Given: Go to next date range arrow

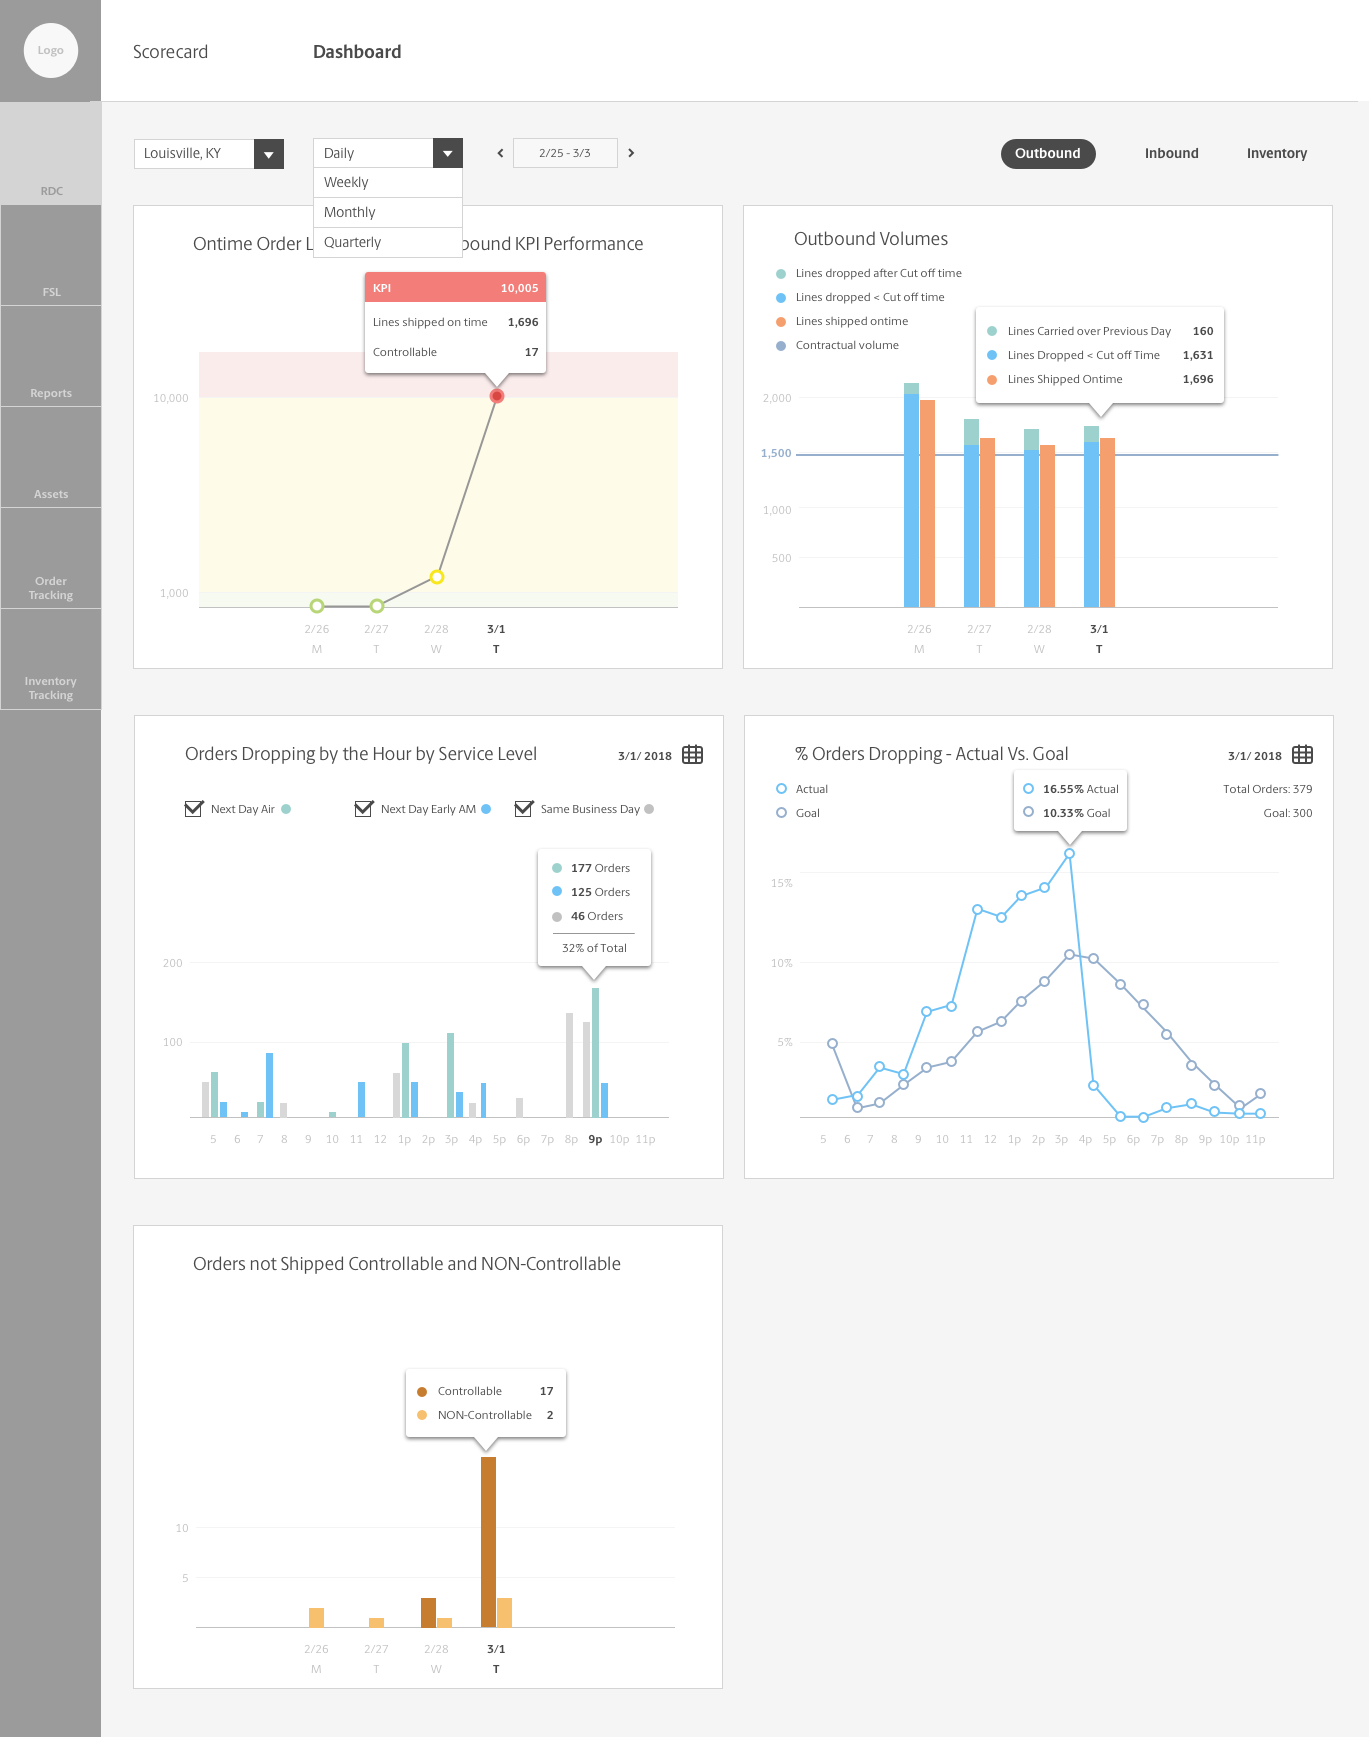Looking at the screenshot, I should coord(631,153).
